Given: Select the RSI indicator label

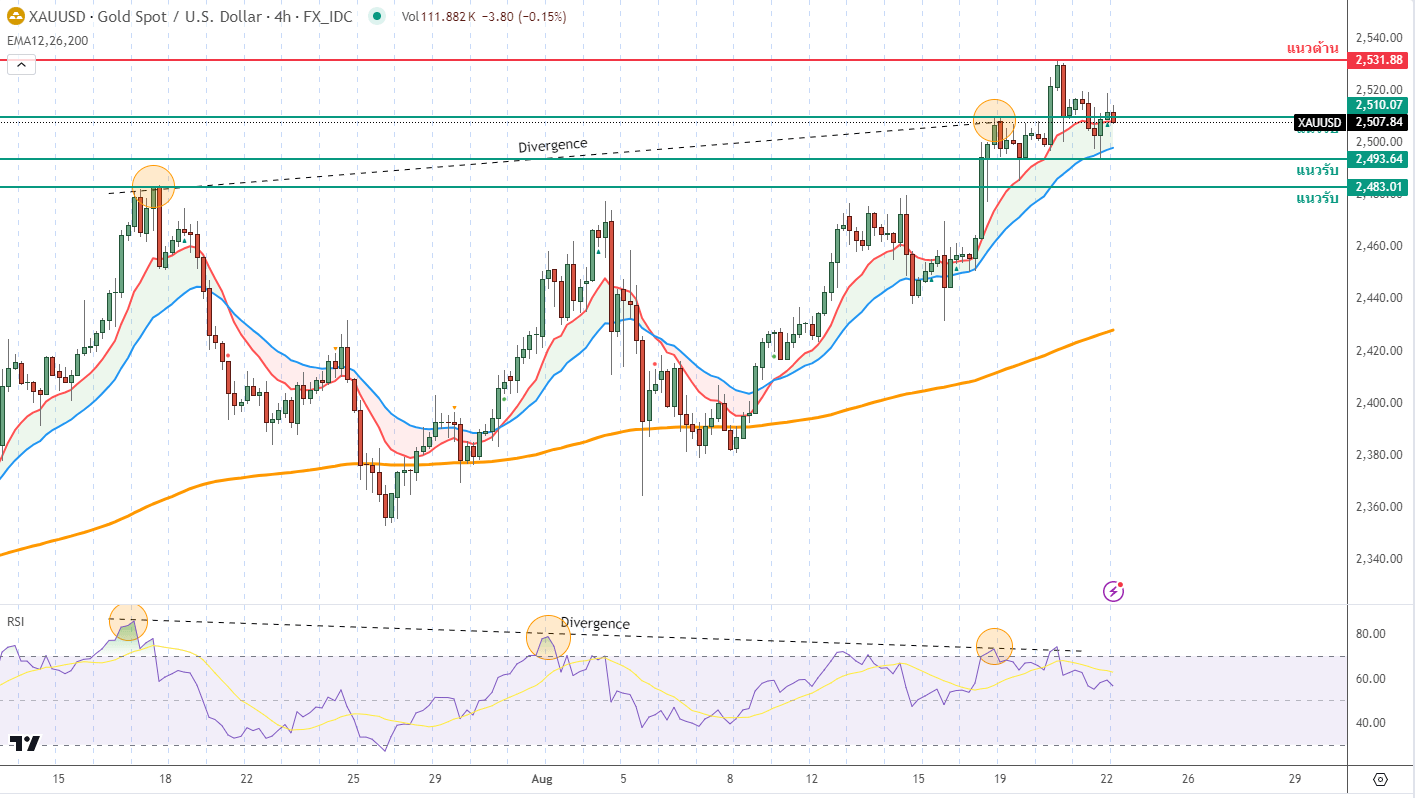Looking at the screenshot, I should [x=15, y=621].
